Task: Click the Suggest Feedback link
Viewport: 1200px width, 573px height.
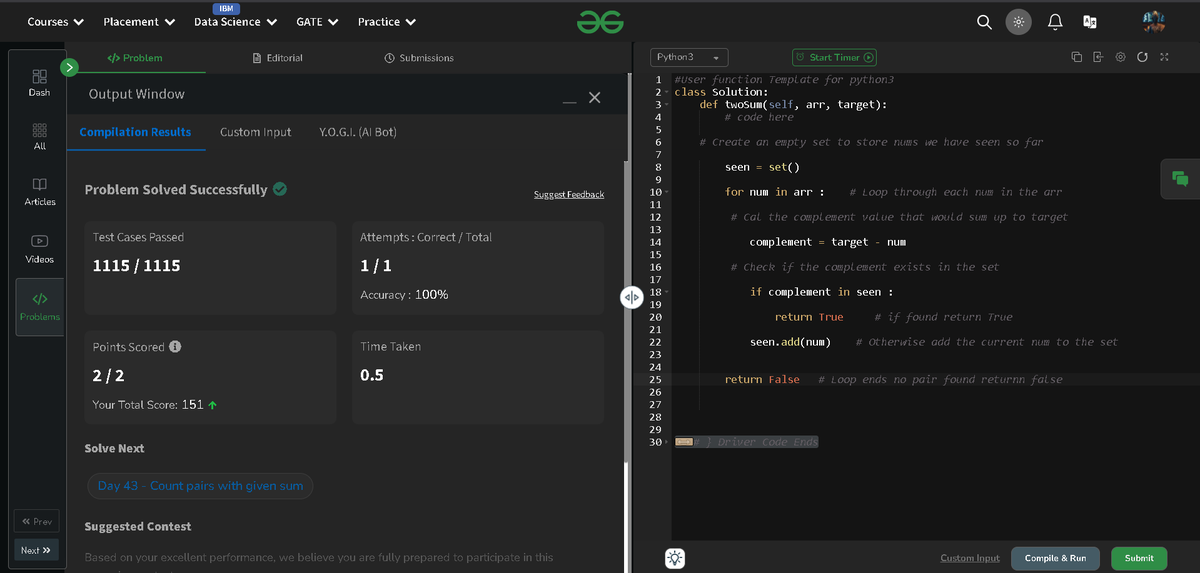Action: pos(569,194)
